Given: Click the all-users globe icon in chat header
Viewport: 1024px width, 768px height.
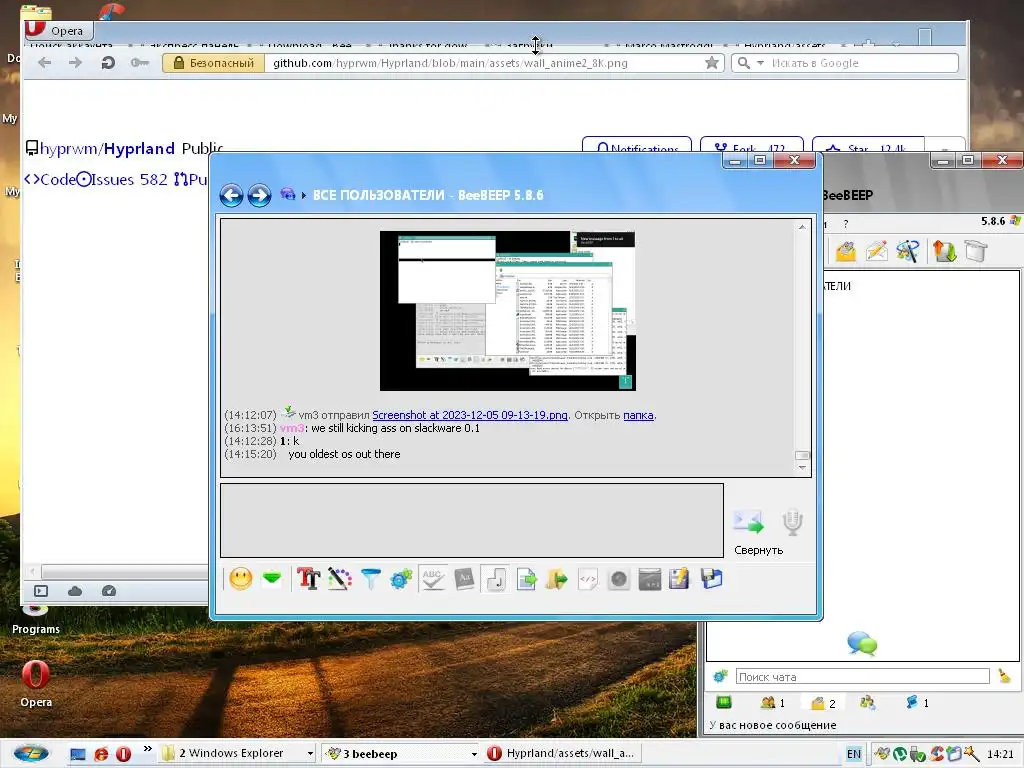Looking at the screenshot, I should (287, 194).
